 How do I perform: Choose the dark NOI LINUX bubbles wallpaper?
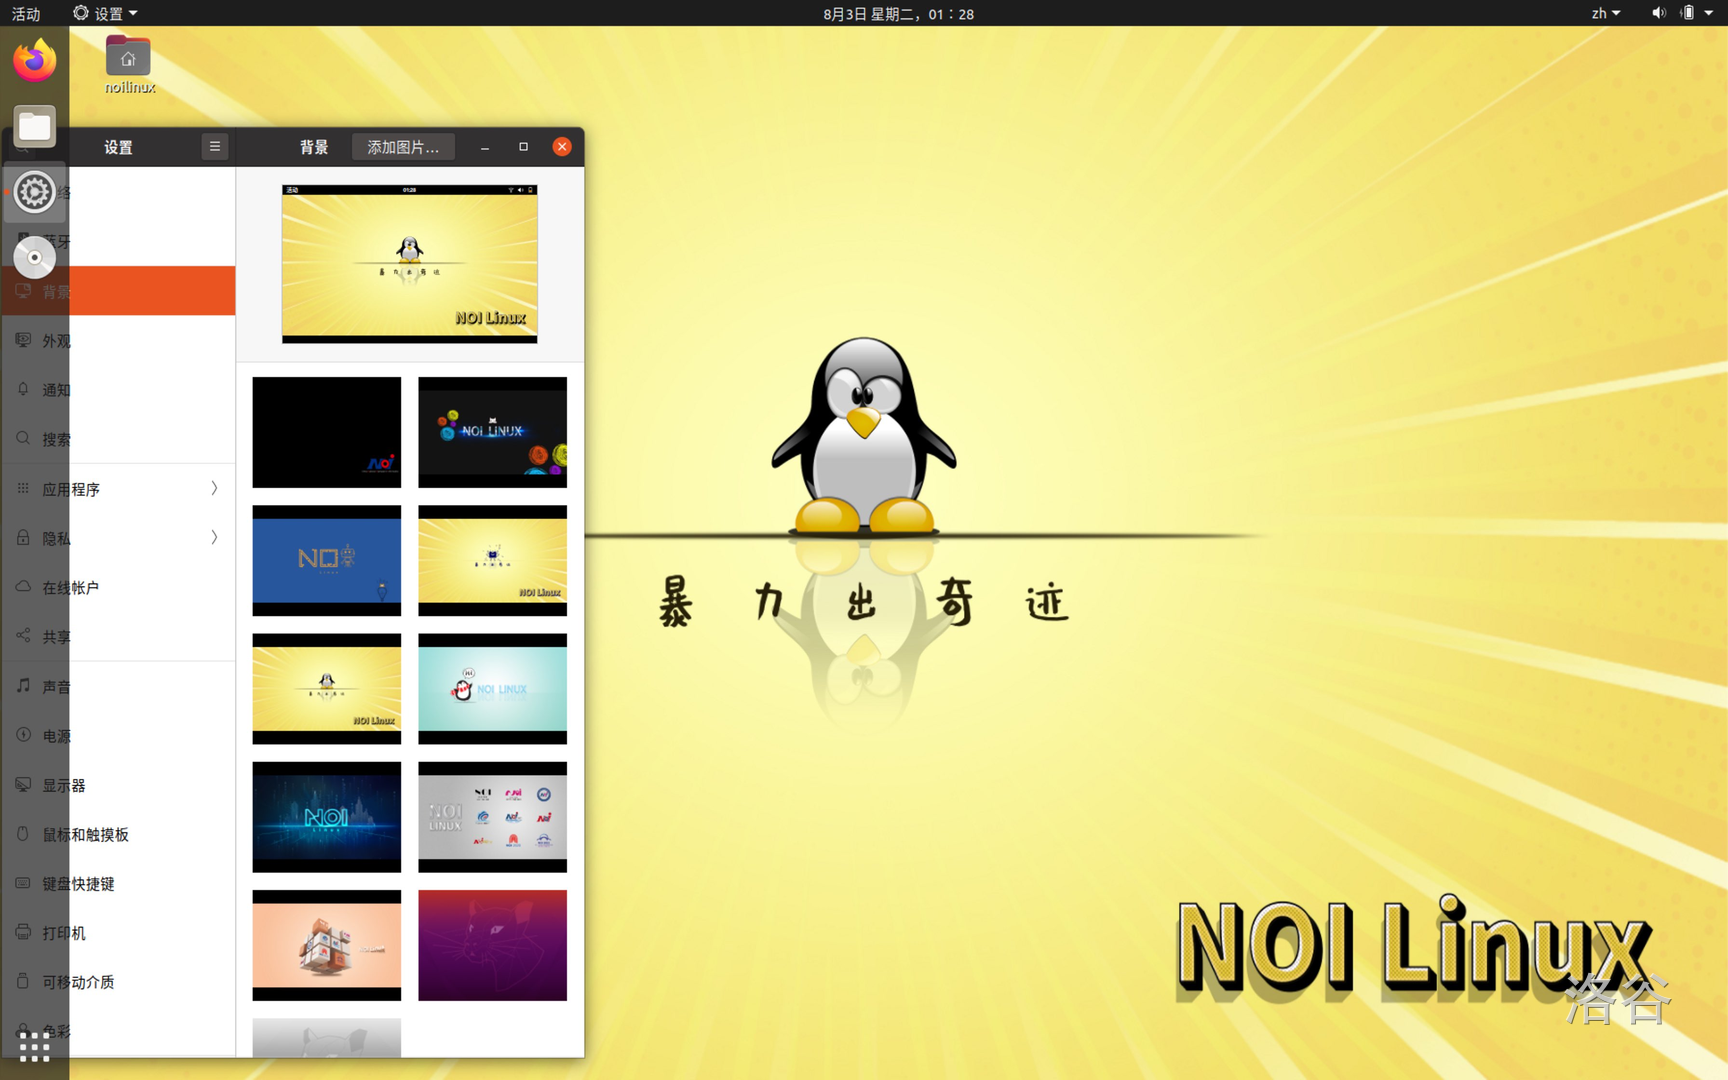[x=493, y=432]
